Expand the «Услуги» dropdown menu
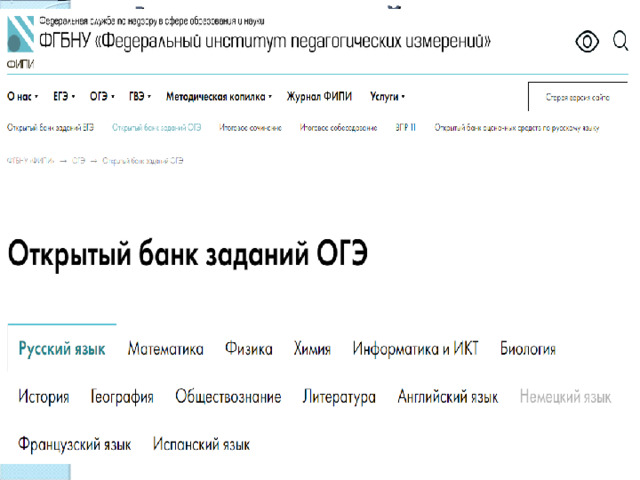 click(387, 97)
